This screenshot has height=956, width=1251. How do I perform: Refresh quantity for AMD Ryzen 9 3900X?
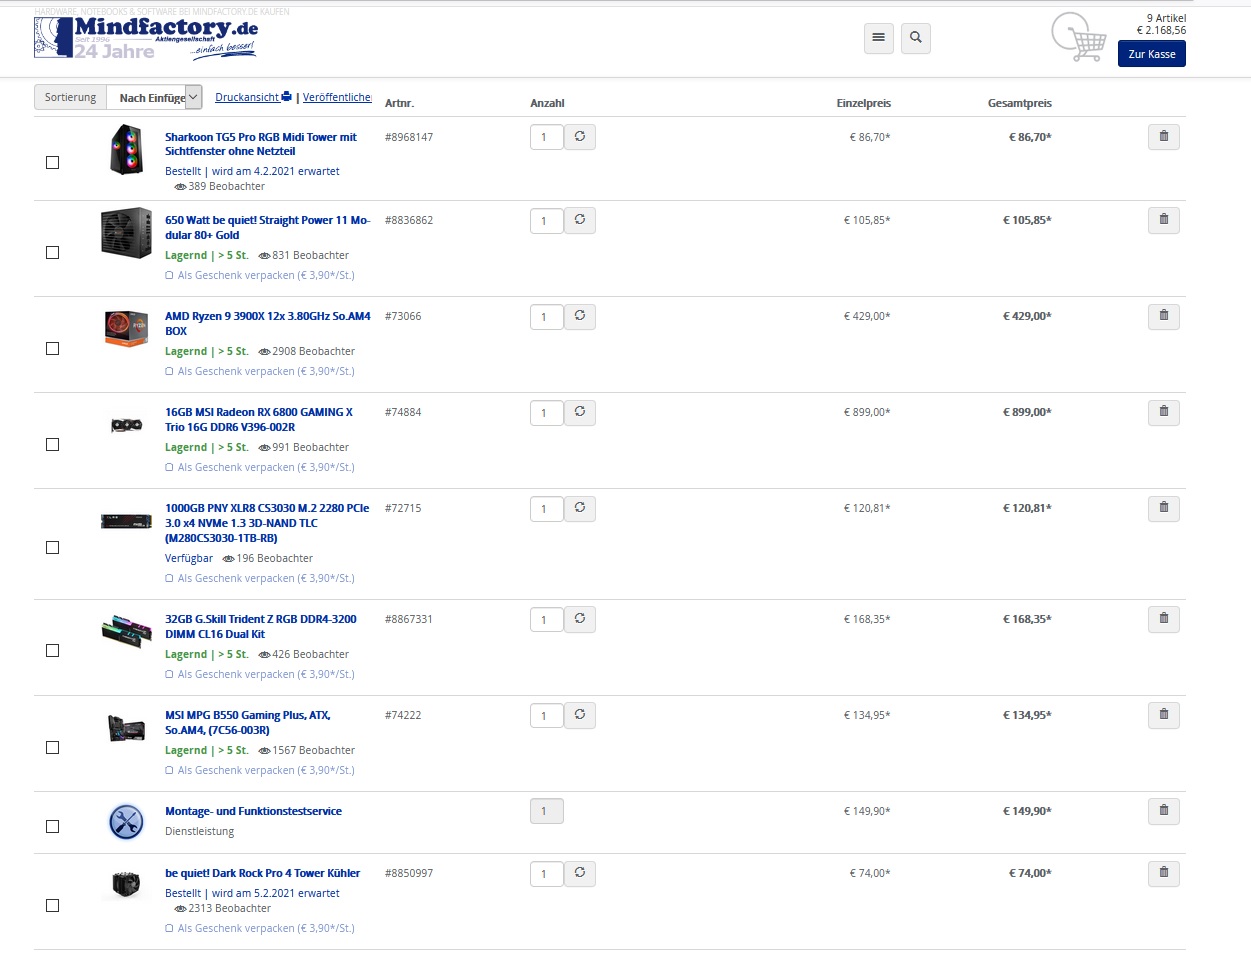pos(580,316)
